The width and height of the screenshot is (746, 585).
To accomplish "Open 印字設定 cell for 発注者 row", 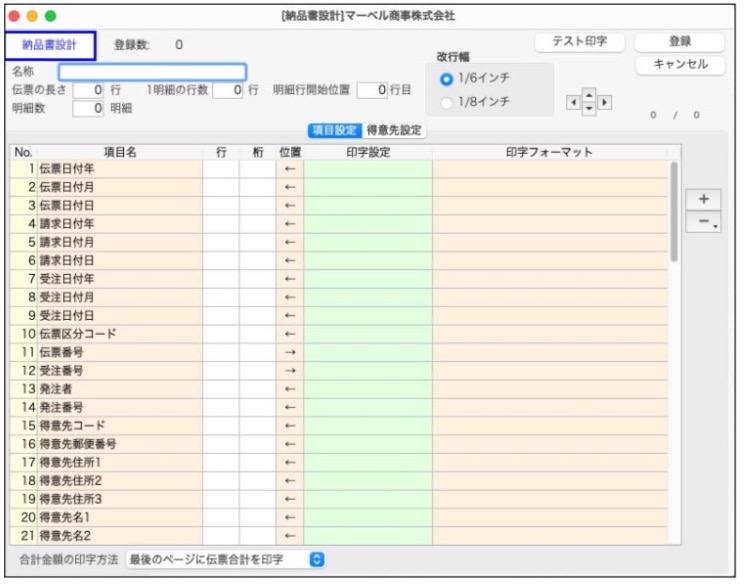I will coord(367,389).
